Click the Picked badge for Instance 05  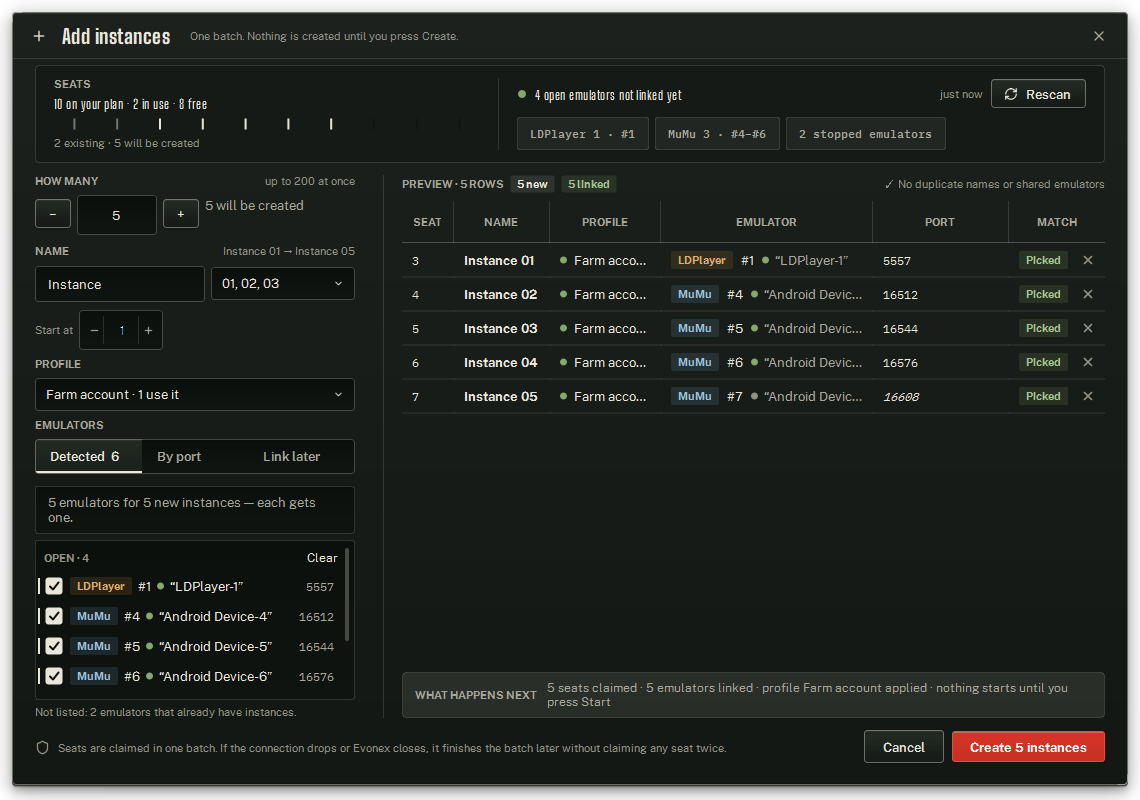pyautogui.click(x=1043, y=396)
